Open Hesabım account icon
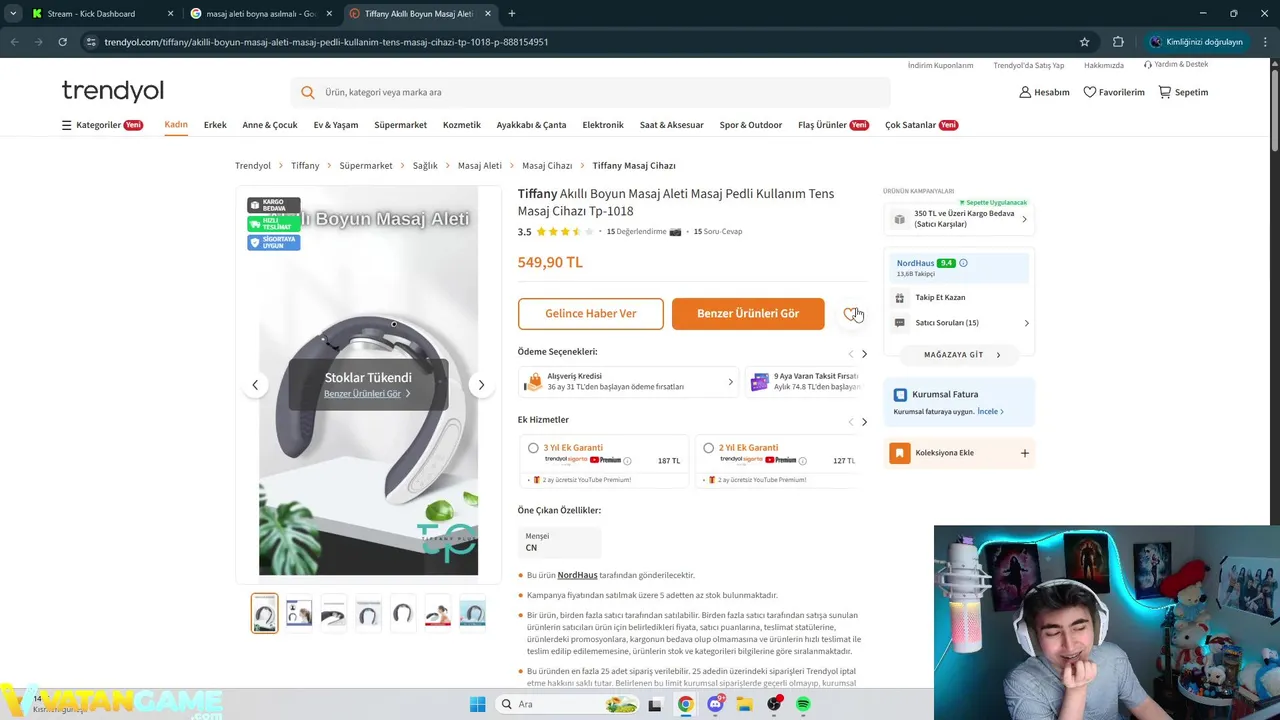 tap(1025, 92)
